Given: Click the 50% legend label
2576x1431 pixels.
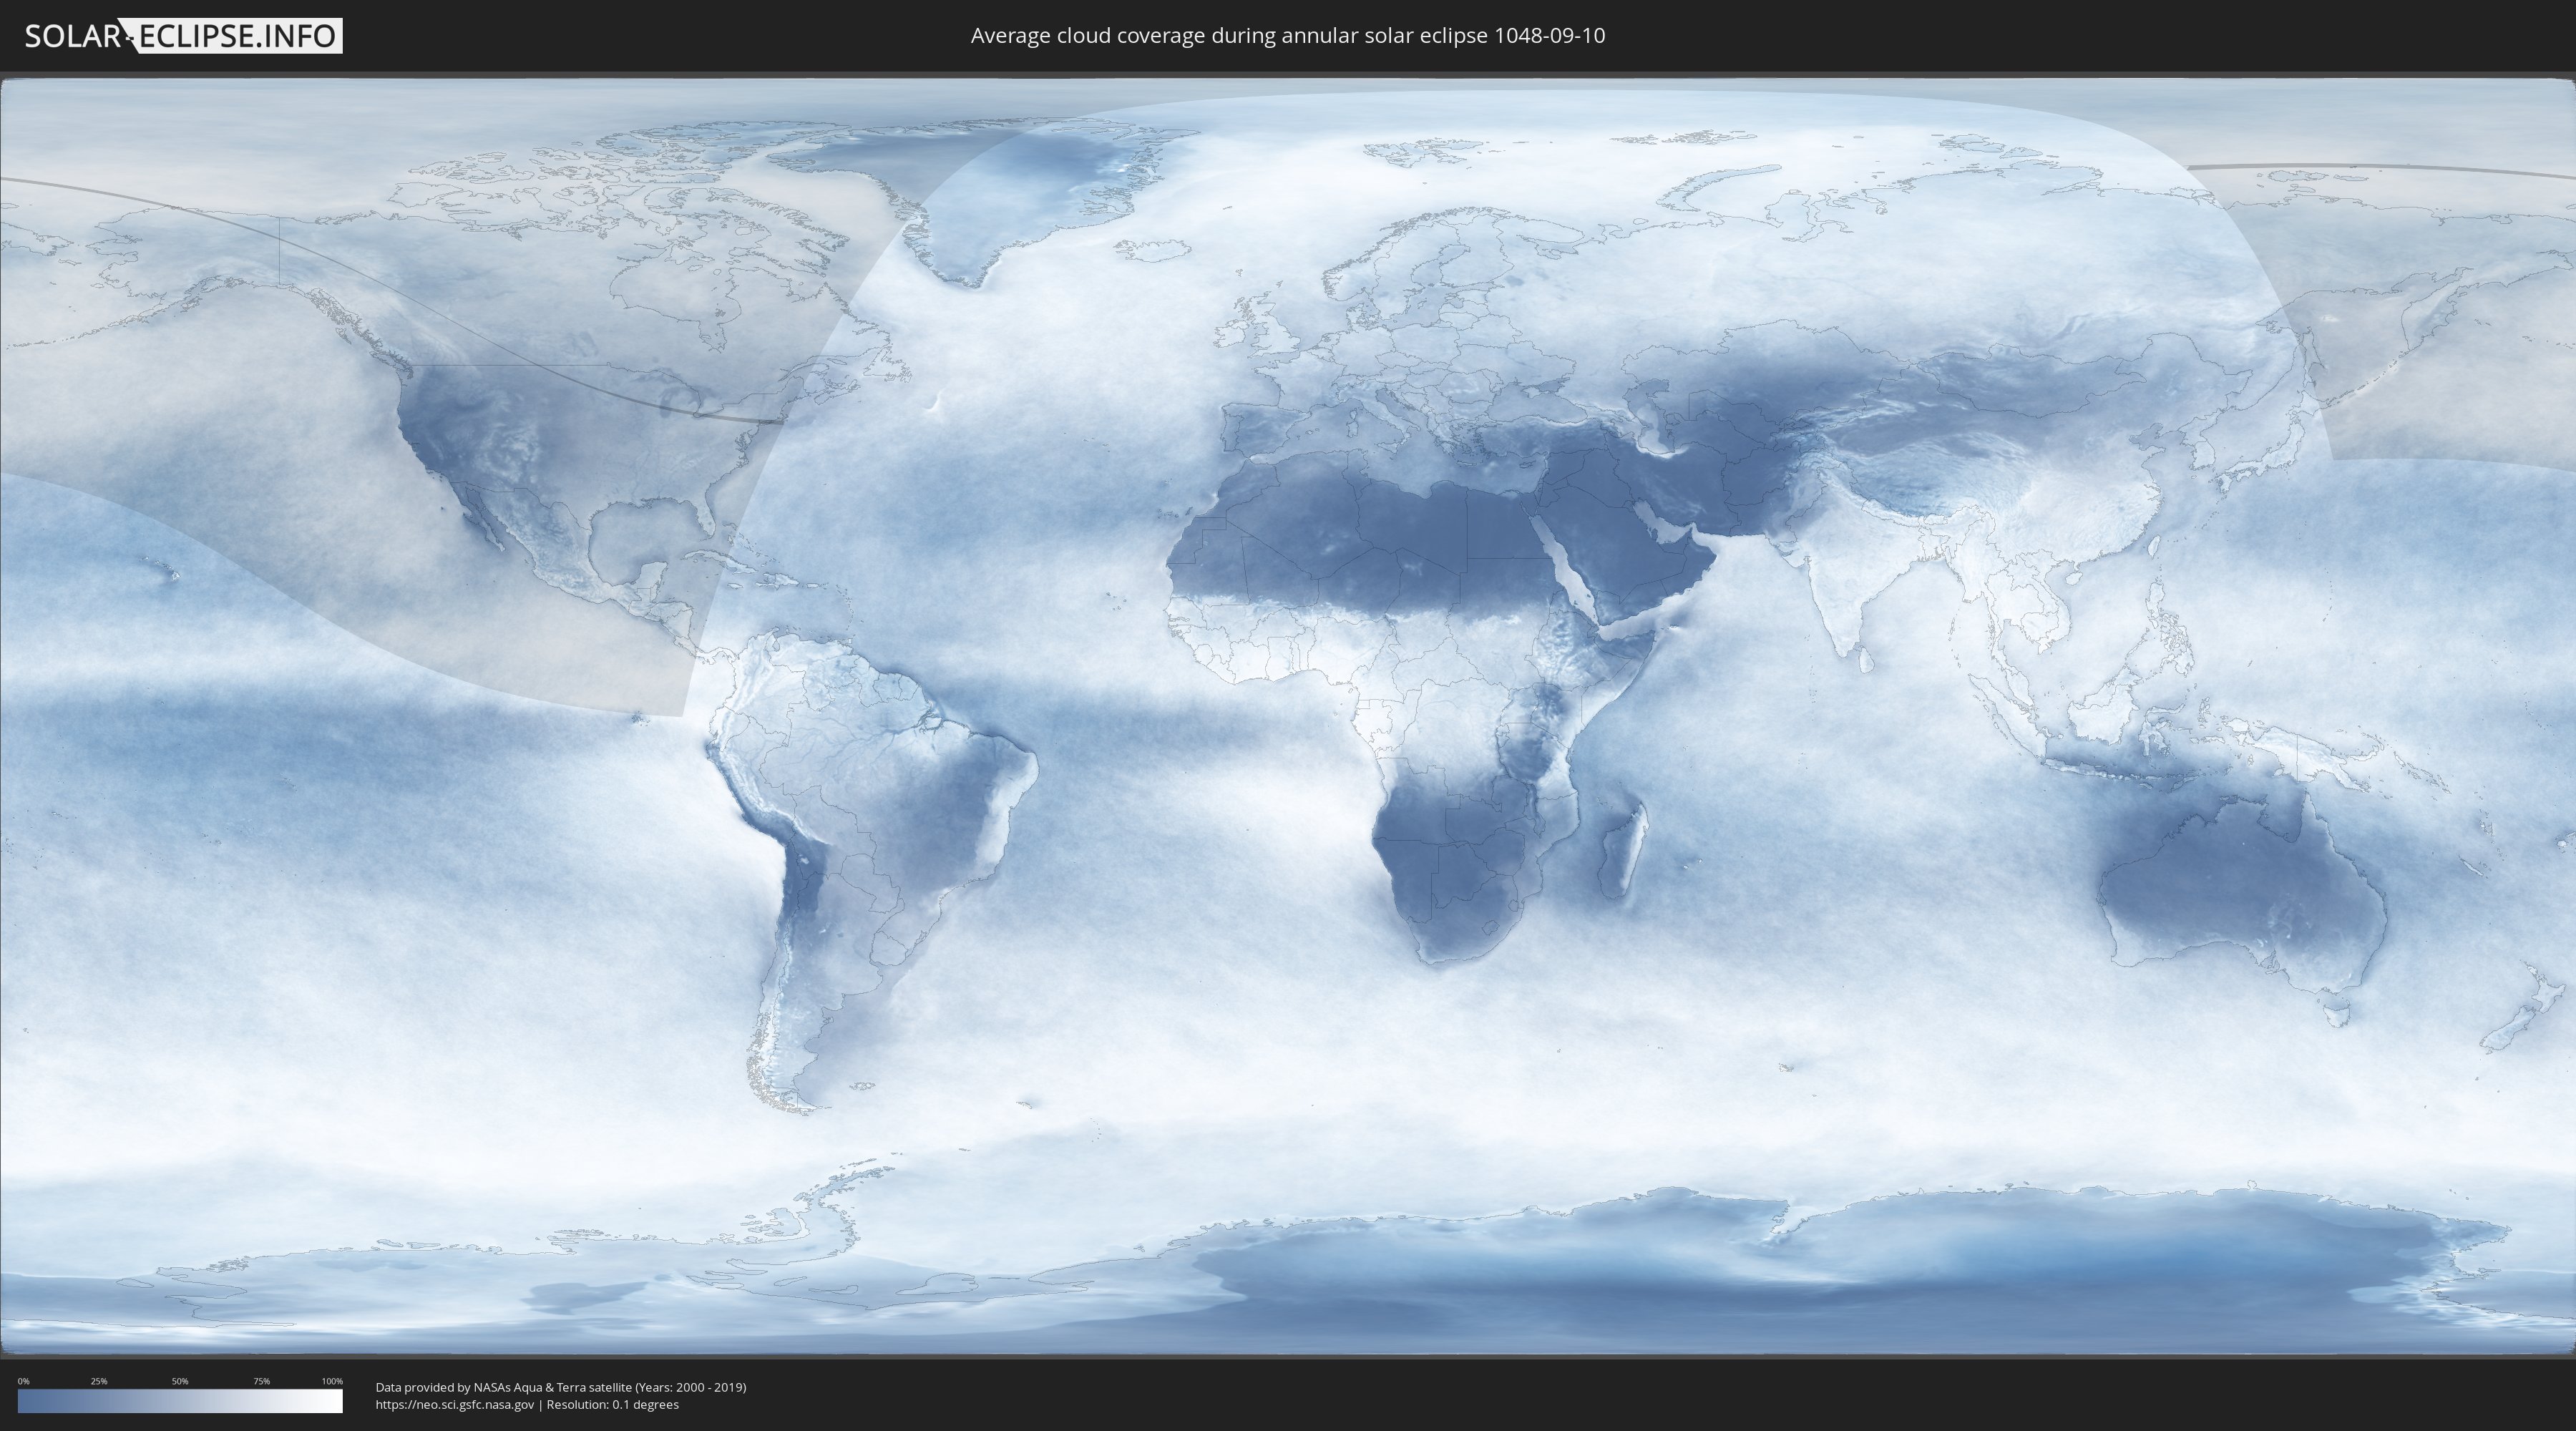Looking at the screenshot, I should point(180,1381).
